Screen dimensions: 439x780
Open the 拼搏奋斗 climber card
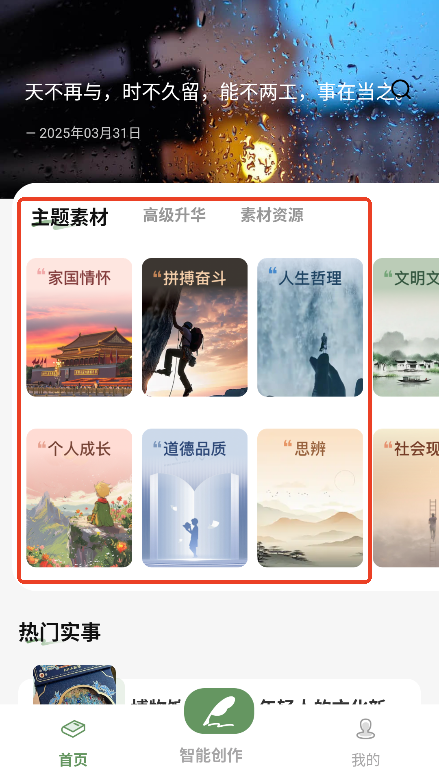pyautogui.click(x=194, y=327)
